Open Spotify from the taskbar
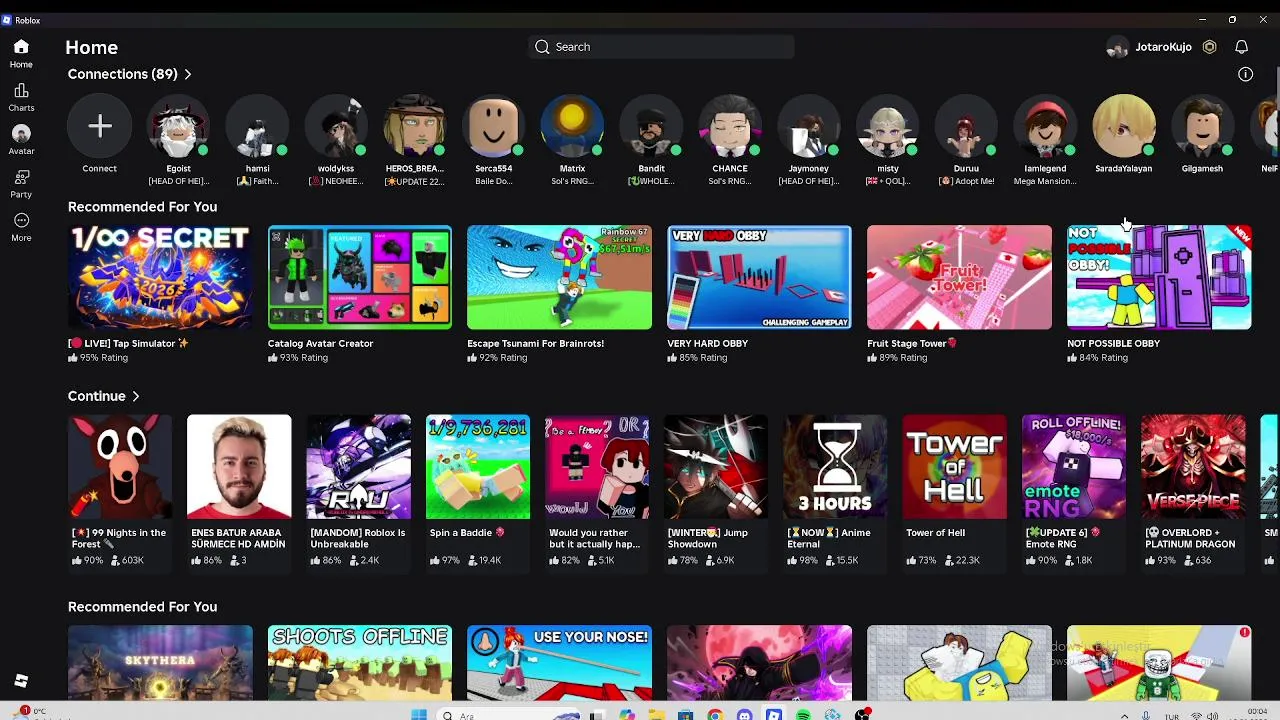Viewport: 1280px width, 720px height. pos(803,715)
